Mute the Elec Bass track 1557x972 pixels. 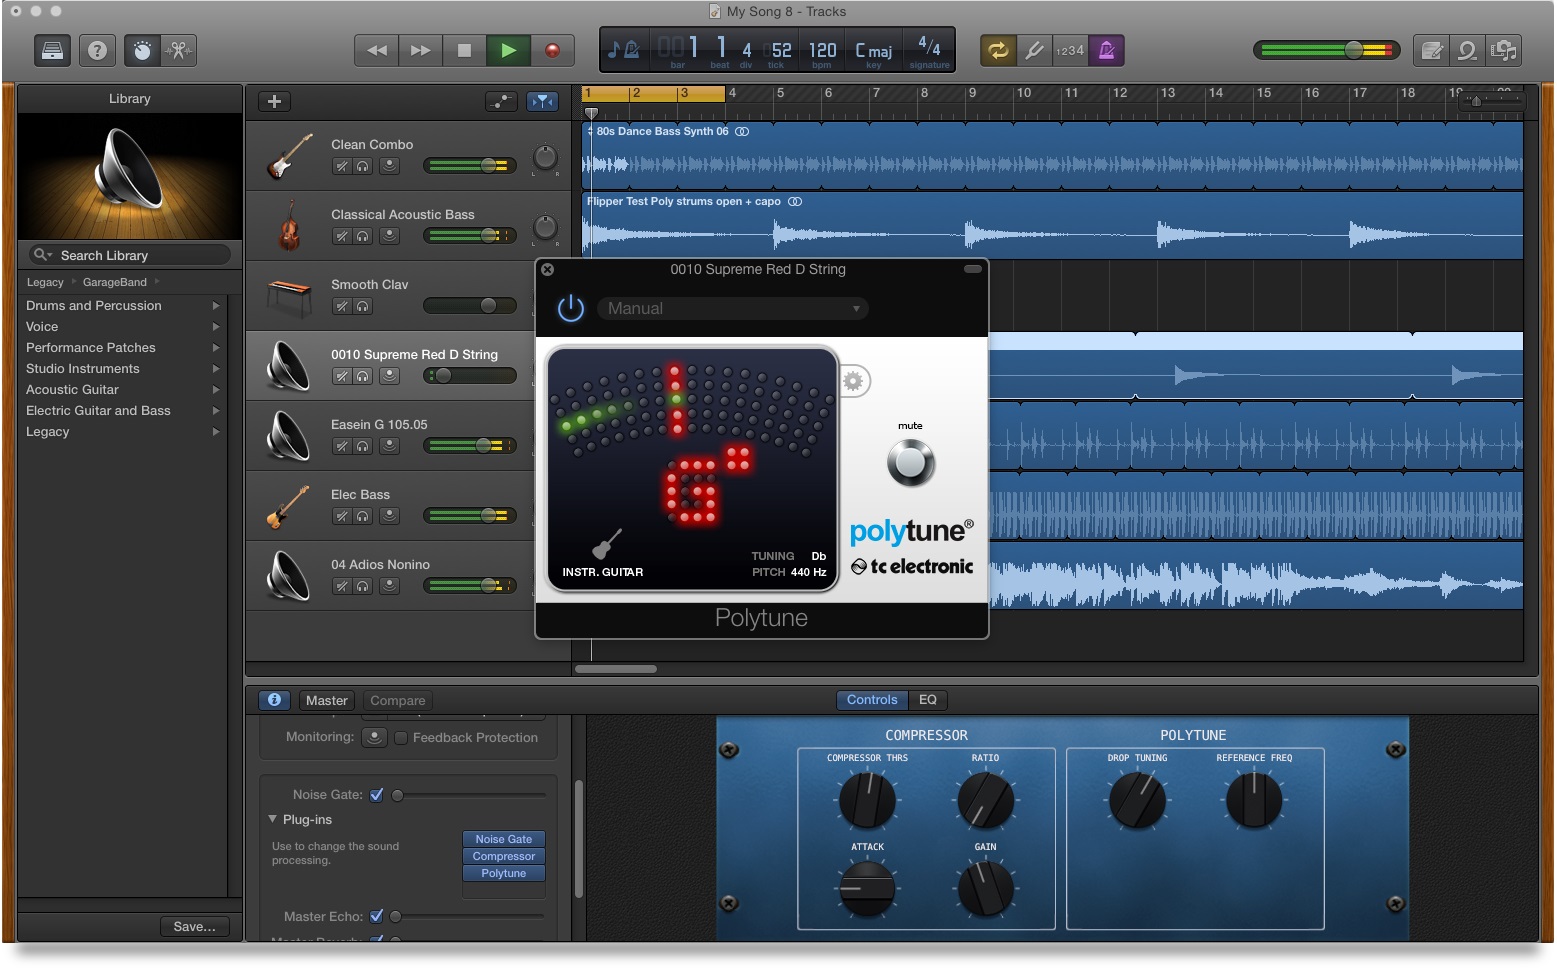341,516
